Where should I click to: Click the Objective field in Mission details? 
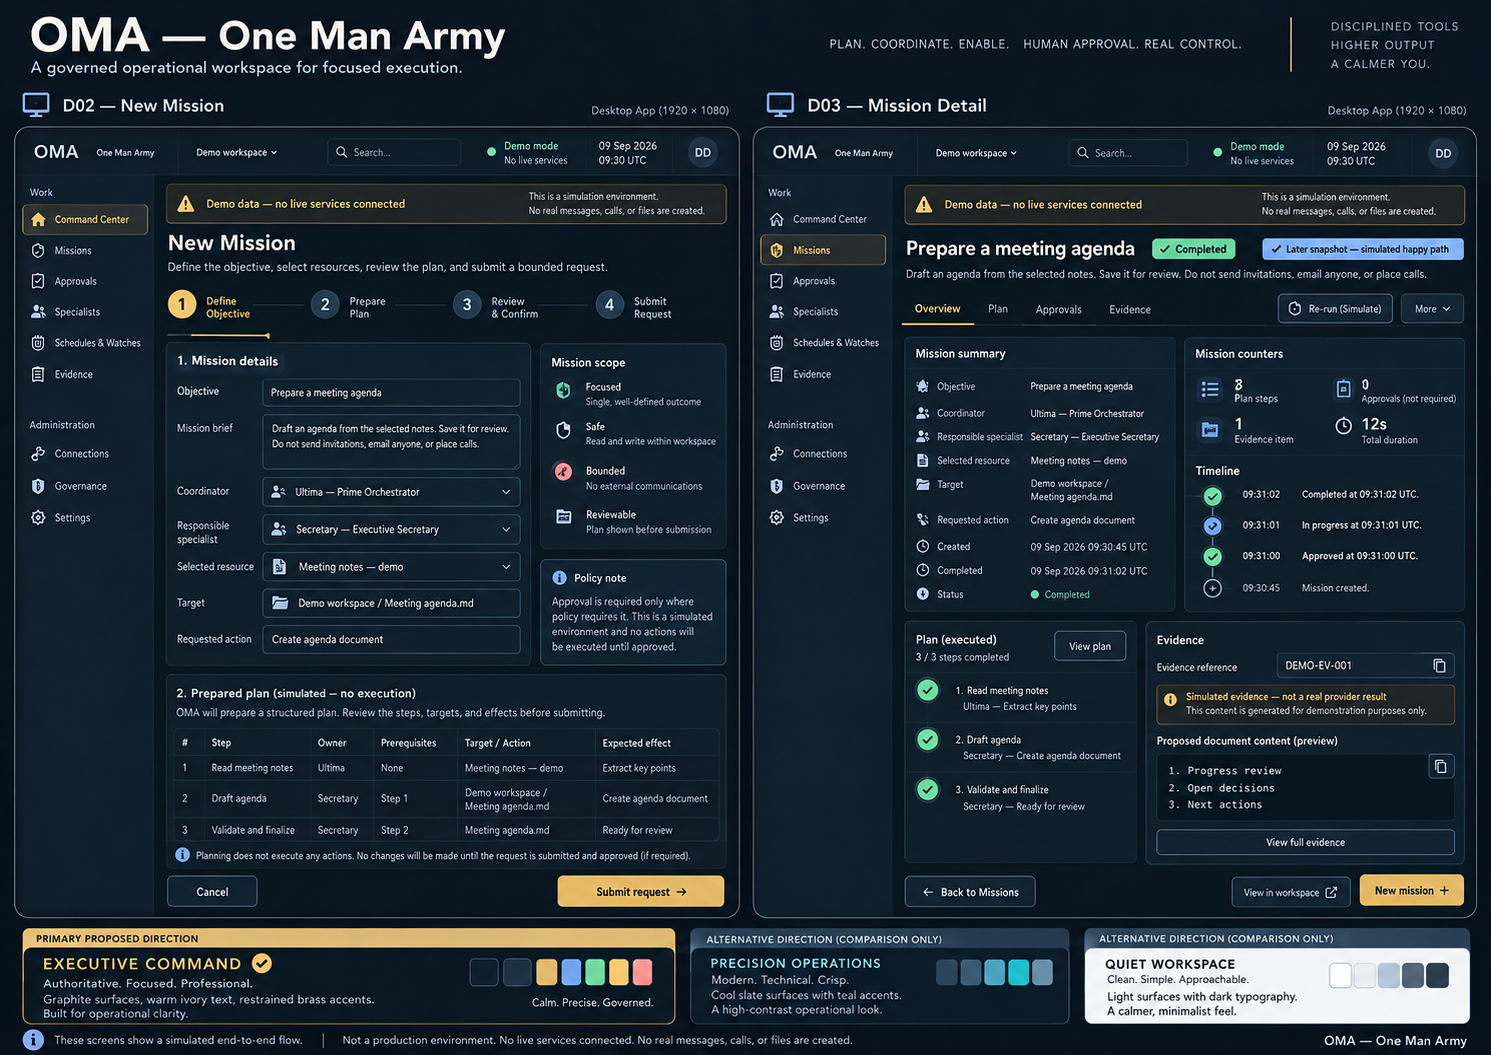pos(391,393)
